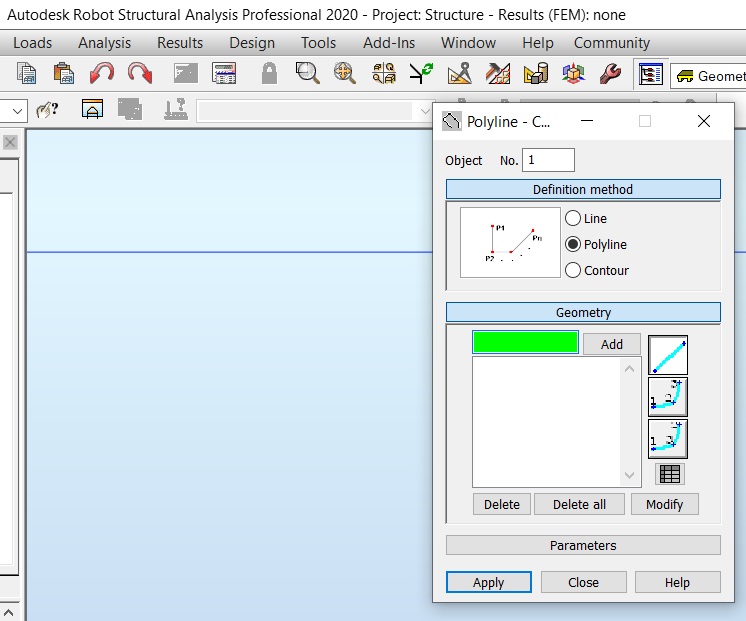The image size is (746, 621).
Task: Open the solid shapes objects icon
Action: click(536, 74)
